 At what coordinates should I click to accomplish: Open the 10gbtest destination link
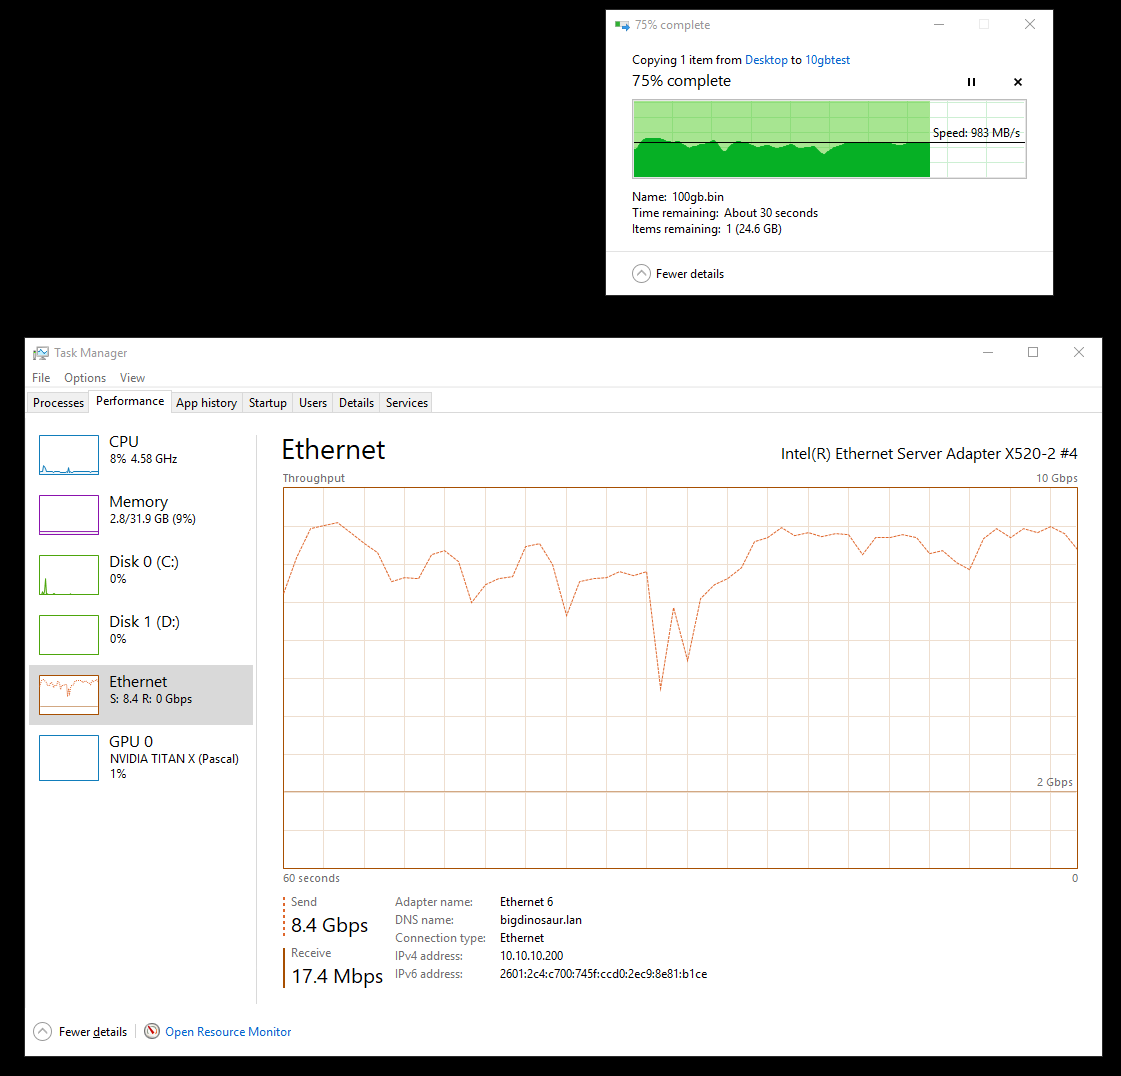coord(827,60)
